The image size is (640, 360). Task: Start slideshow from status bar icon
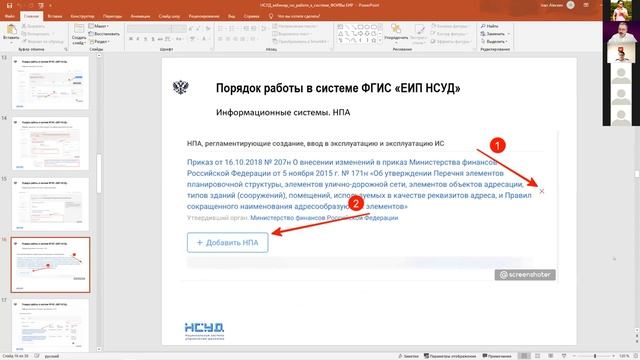(564, 356)
